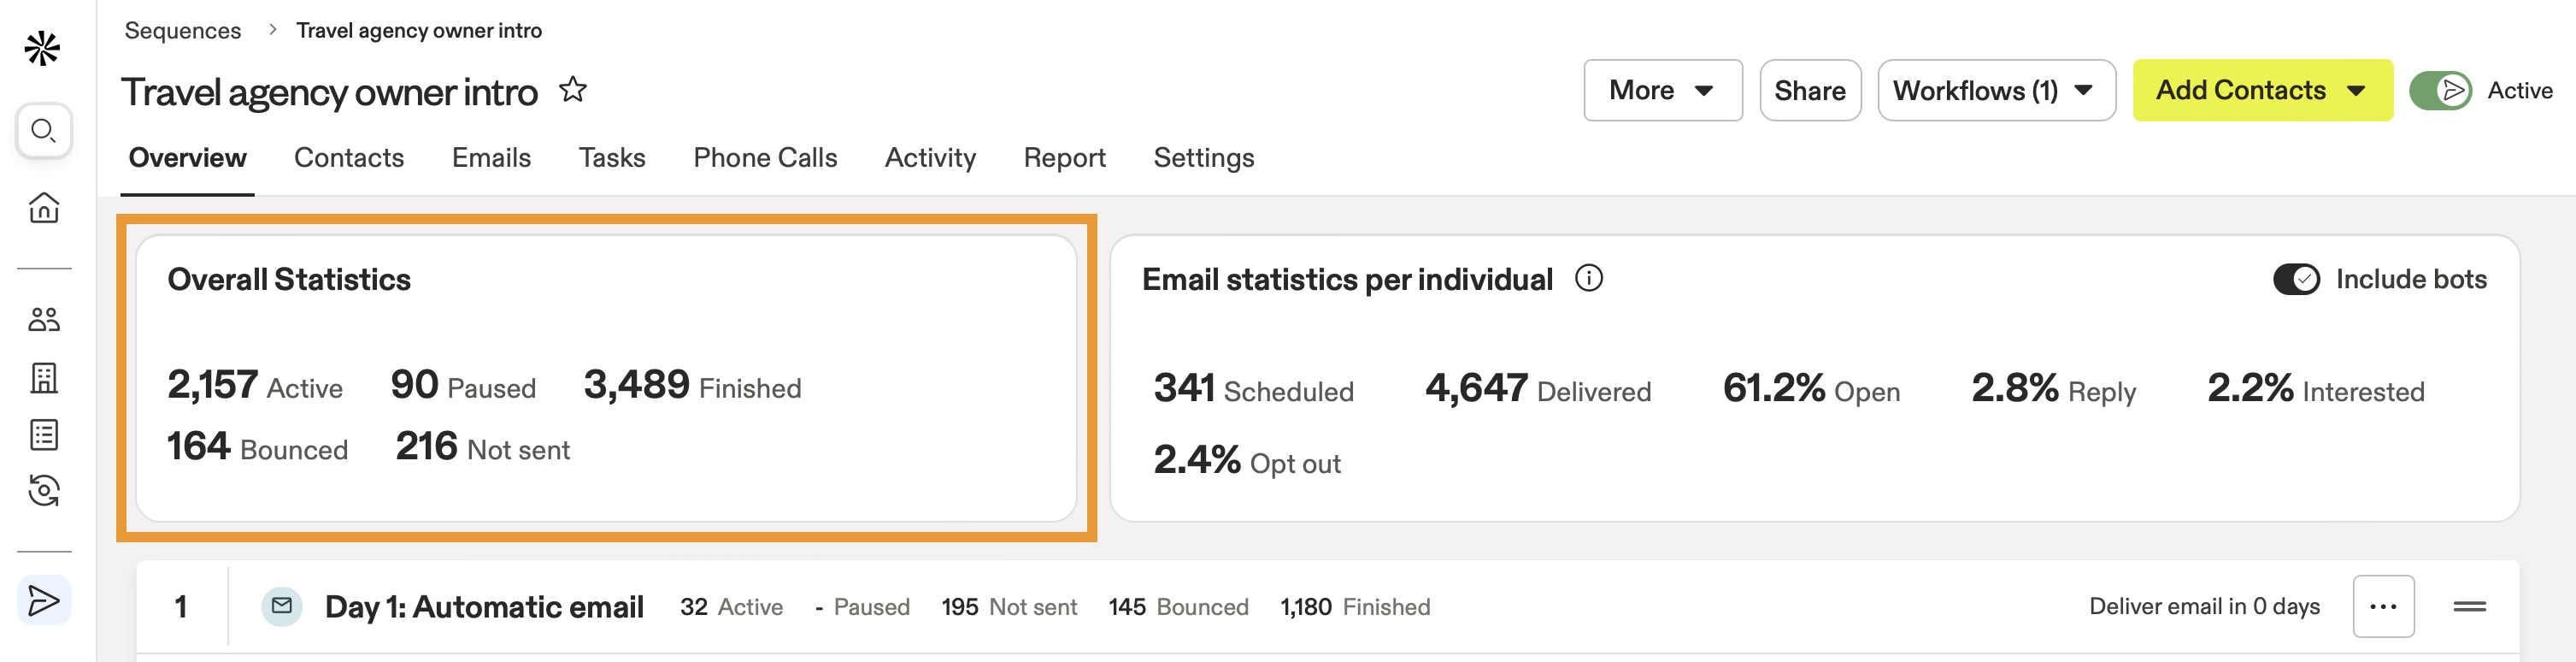
Task: Click the drag handle on Day 1 step
Action: pyautogui.click(x=2469, y=606)
